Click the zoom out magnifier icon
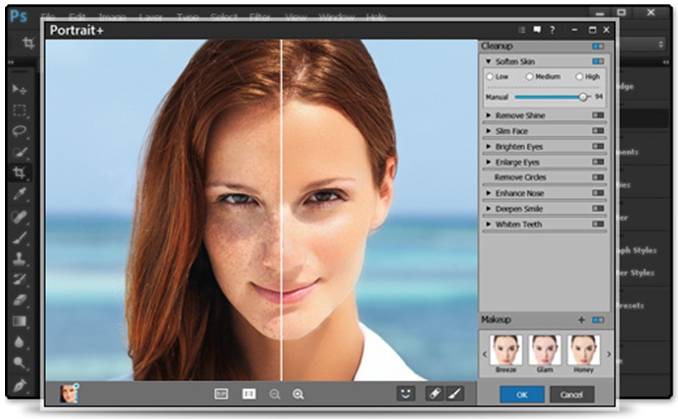Image resolution: width=678 pixels, height=419 pixels. tap(274, 394)
